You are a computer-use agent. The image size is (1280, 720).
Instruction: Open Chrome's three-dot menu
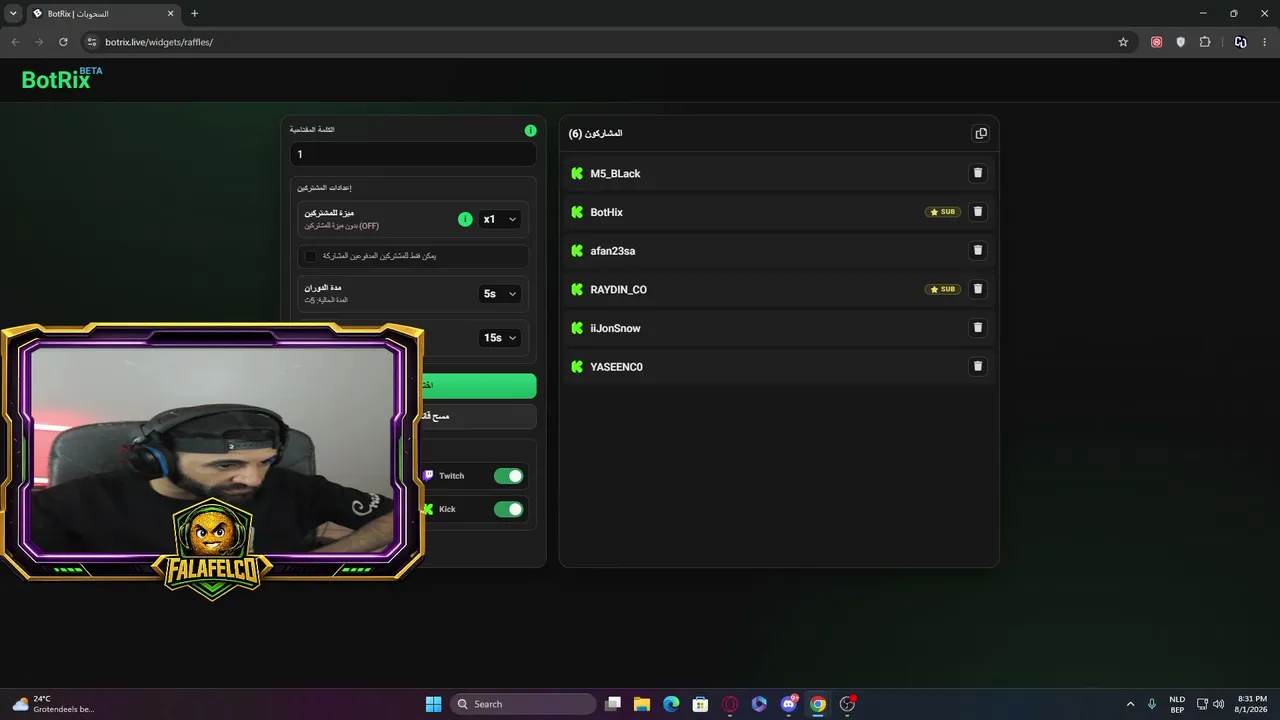(x=1265, y=42)
